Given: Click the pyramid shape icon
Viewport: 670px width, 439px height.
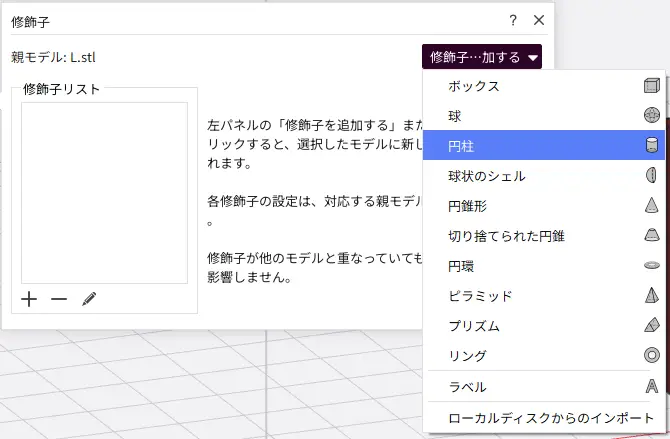Looking at the screenshot, I should tap(651, 296).
